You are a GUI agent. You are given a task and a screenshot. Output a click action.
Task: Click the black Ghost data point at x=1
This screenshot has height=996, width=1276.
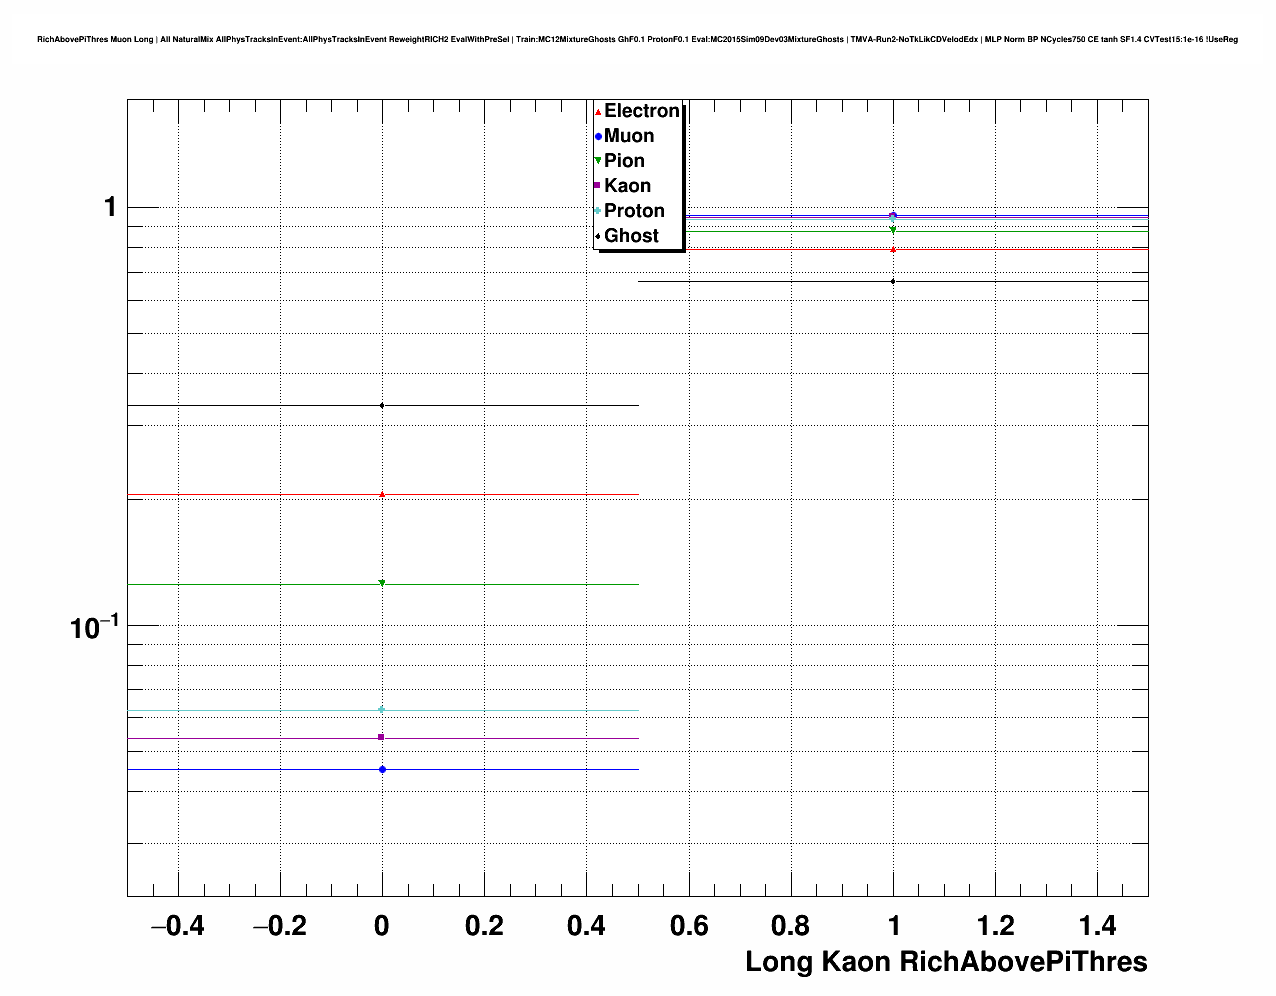(x=893, y=281)
